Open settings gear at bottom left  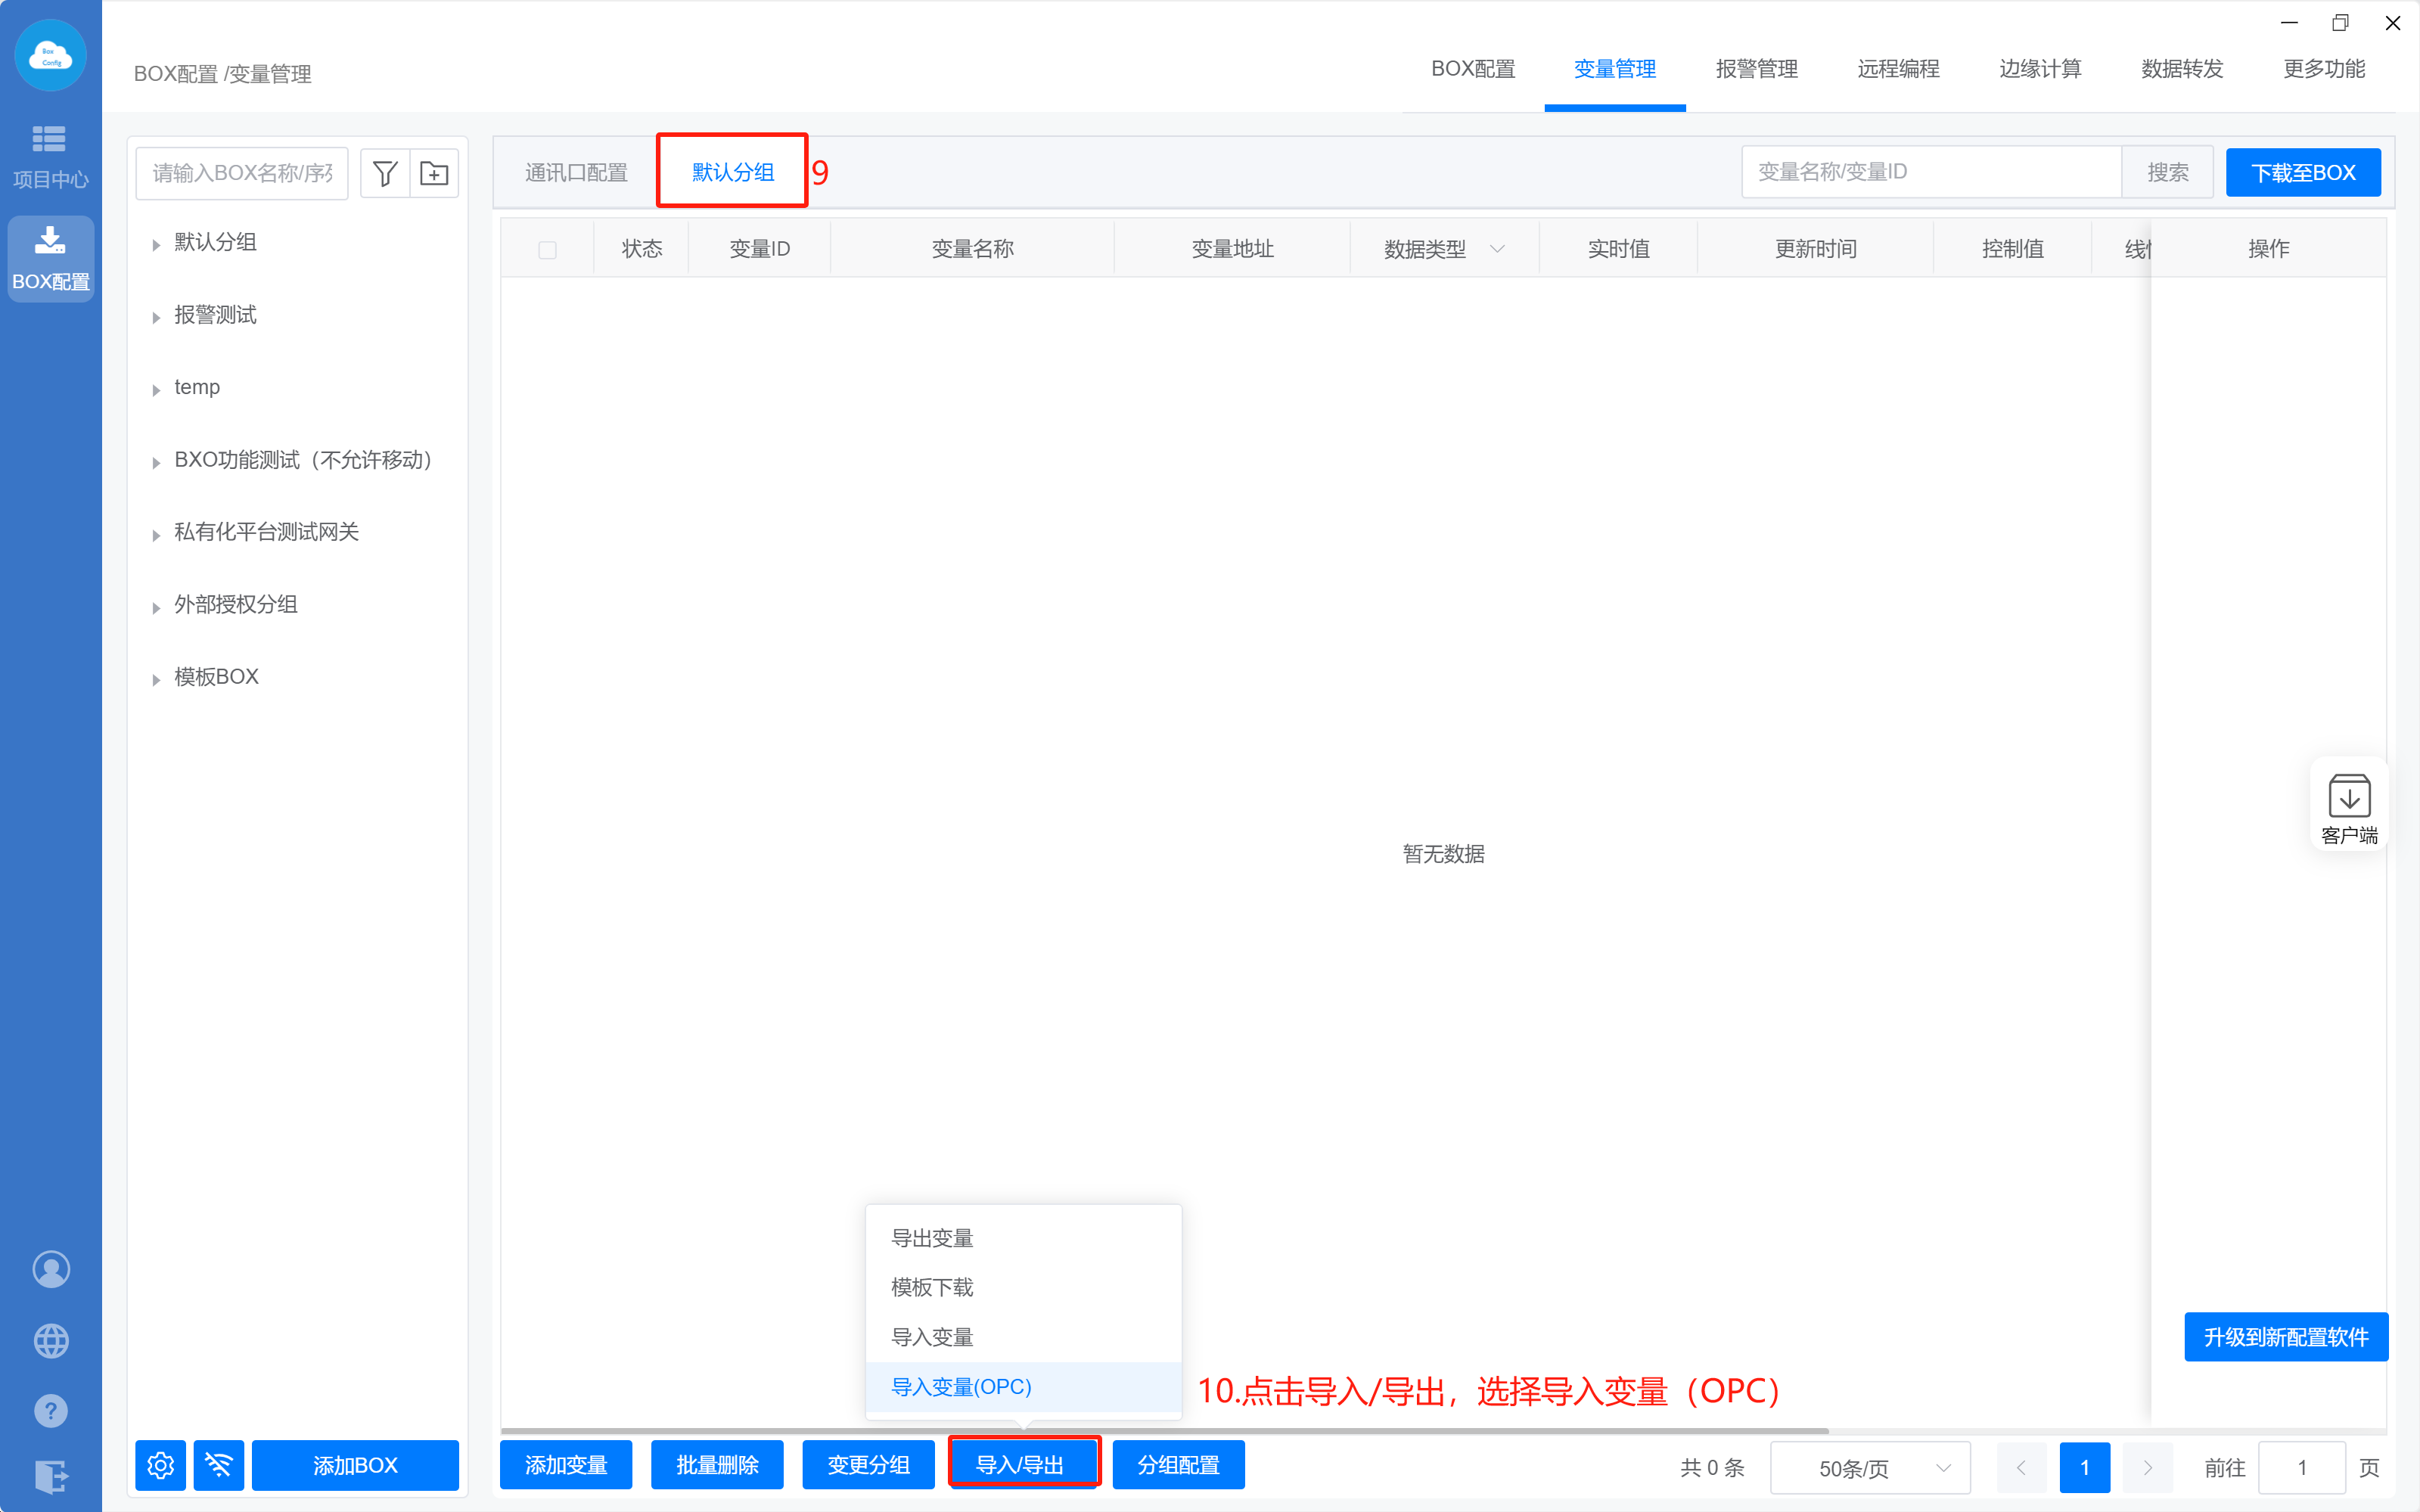point(161,1465)
